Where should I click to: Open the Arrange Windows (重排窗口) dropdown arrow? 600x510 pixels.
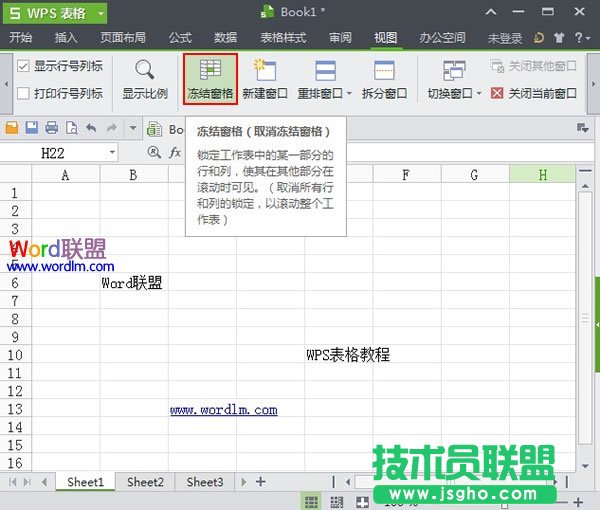[349, 93]
